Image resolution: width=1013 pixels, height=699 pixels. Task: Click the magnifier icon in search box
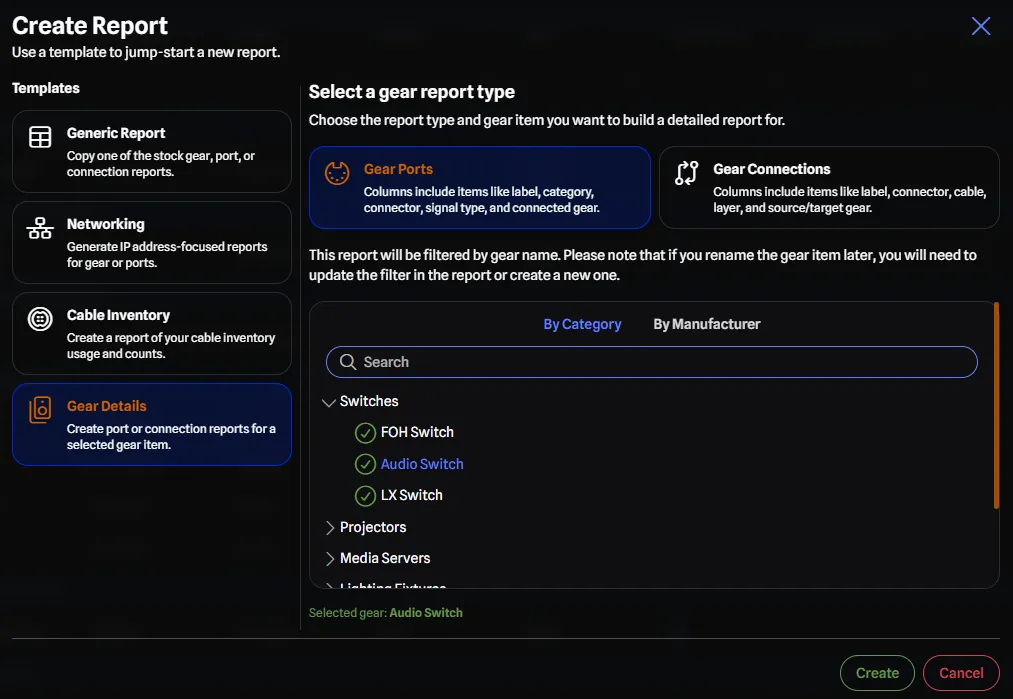348,362
